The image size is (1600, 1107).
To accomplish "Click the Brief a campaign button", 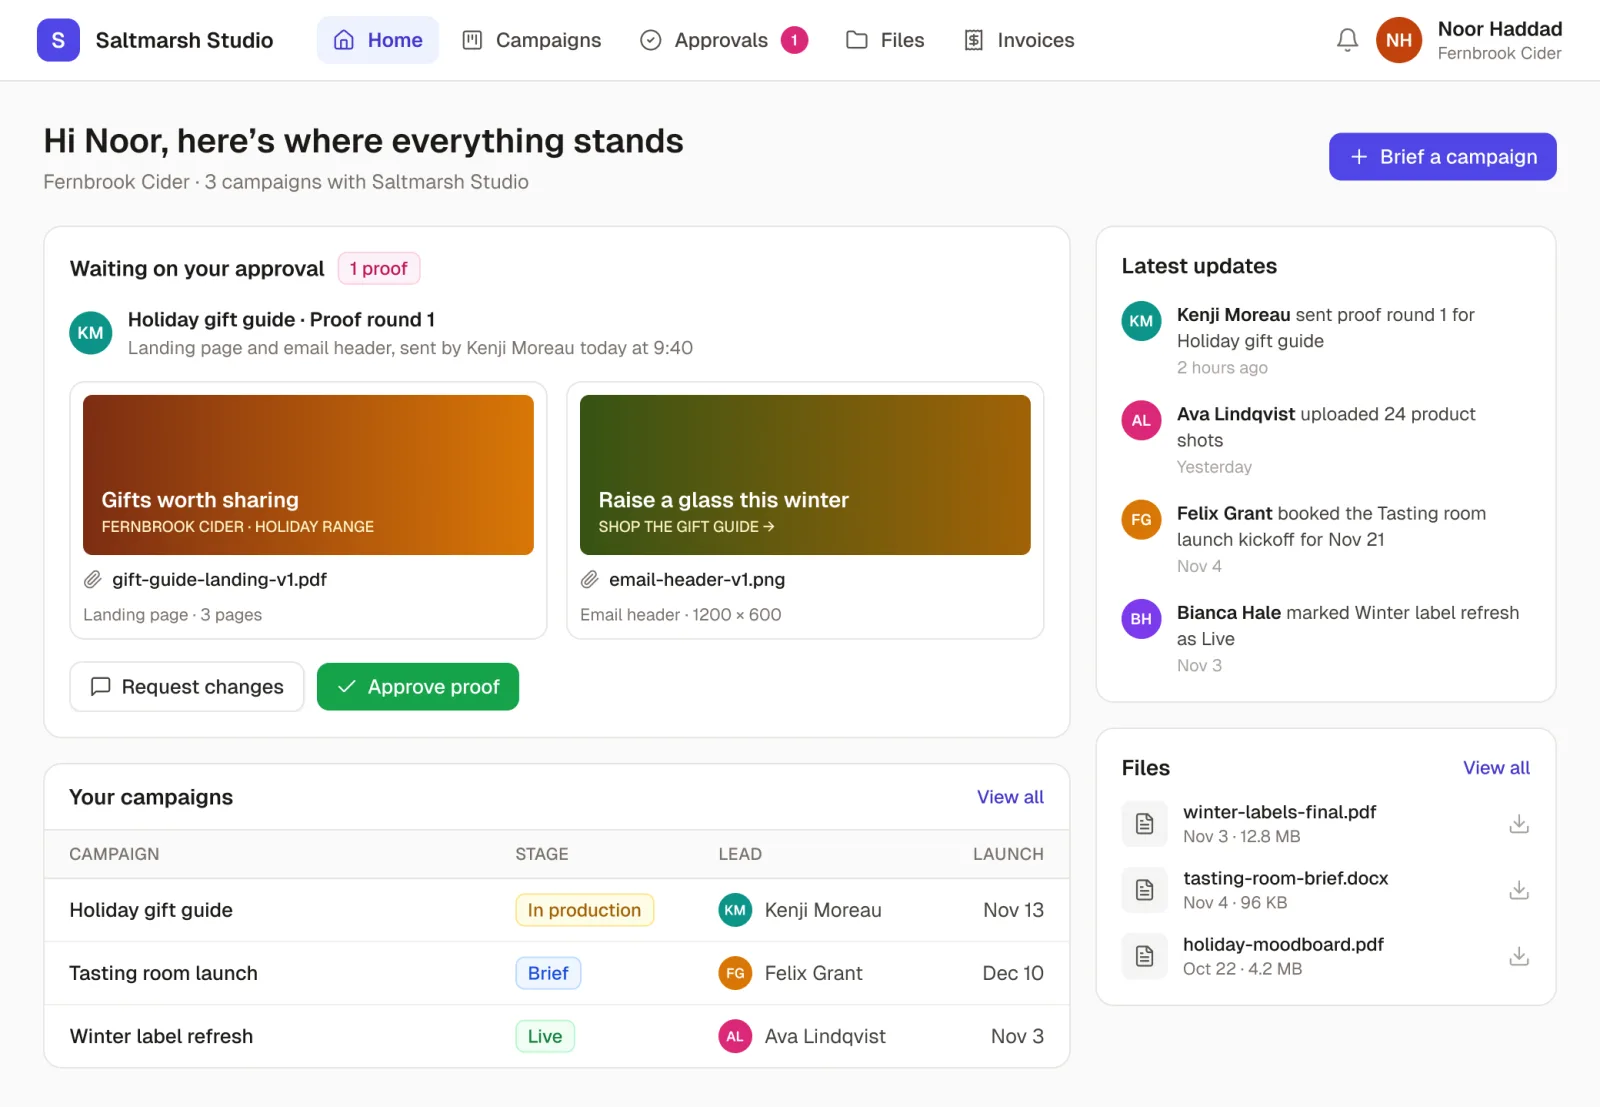I will click(1442, 157).
